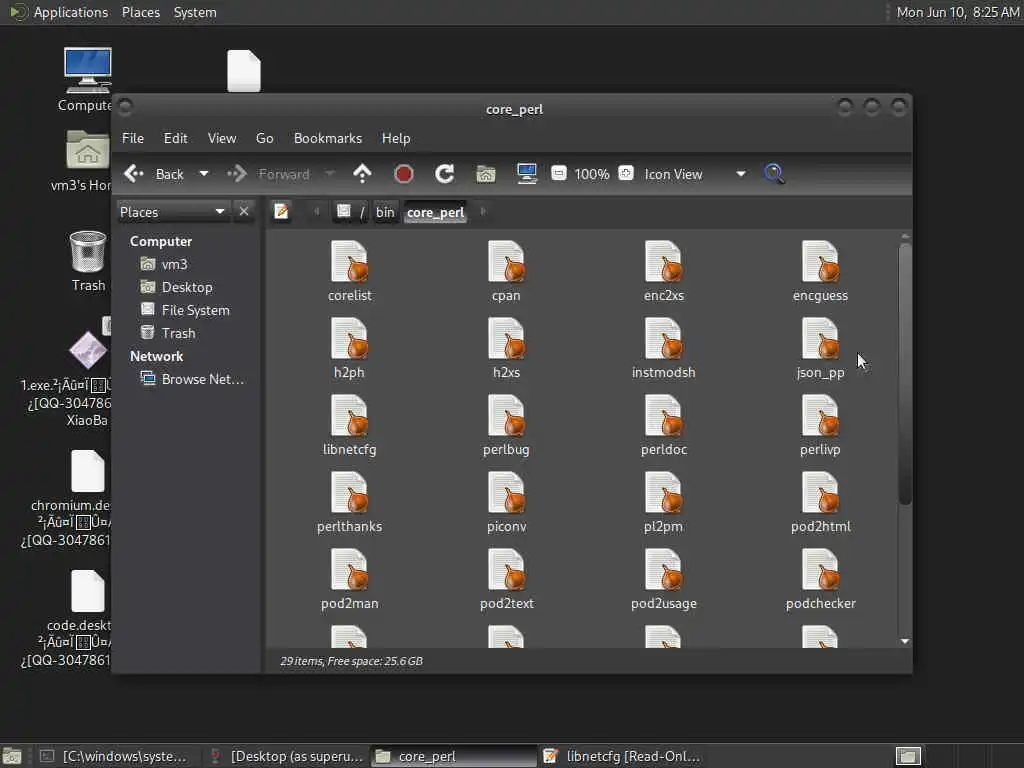The width and height of the screenshot is (1024, 768).
Task: Open File System in the sidebar
Action: [x=185, y=310]
